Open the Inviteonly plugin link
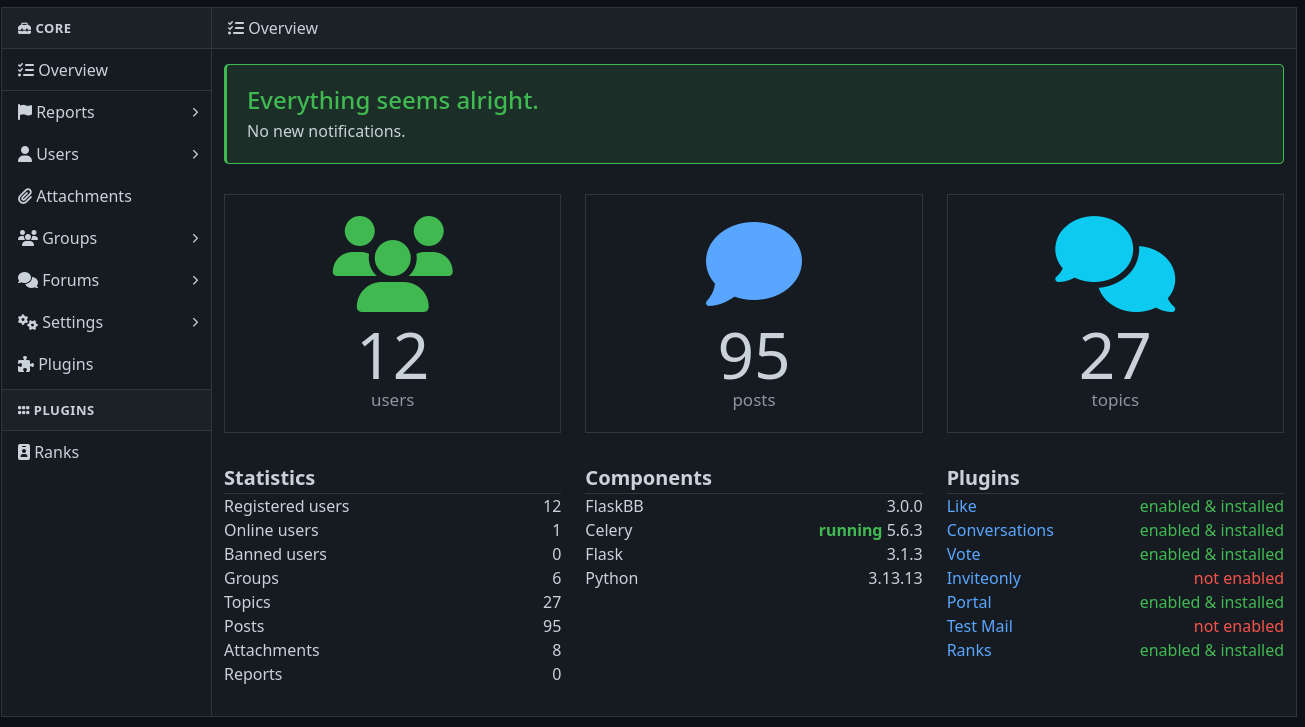 click(984, 578)
